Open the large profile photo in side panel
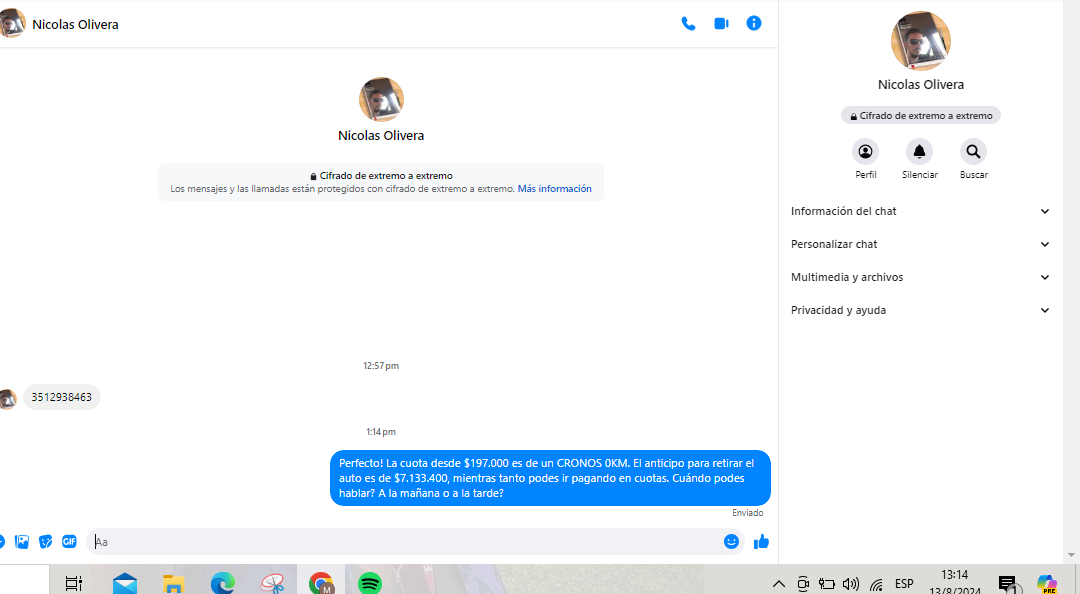Image resolution: width=1080 pixels, height=594 pixels. click(x=921, y=41)
